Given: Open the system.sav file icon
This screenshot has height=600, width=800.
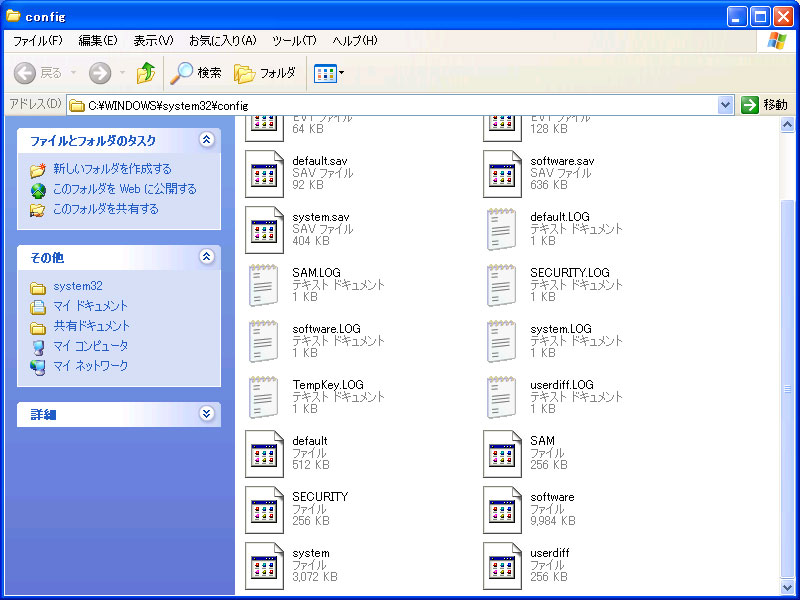Looking at the screenshot, I should 264,228.
